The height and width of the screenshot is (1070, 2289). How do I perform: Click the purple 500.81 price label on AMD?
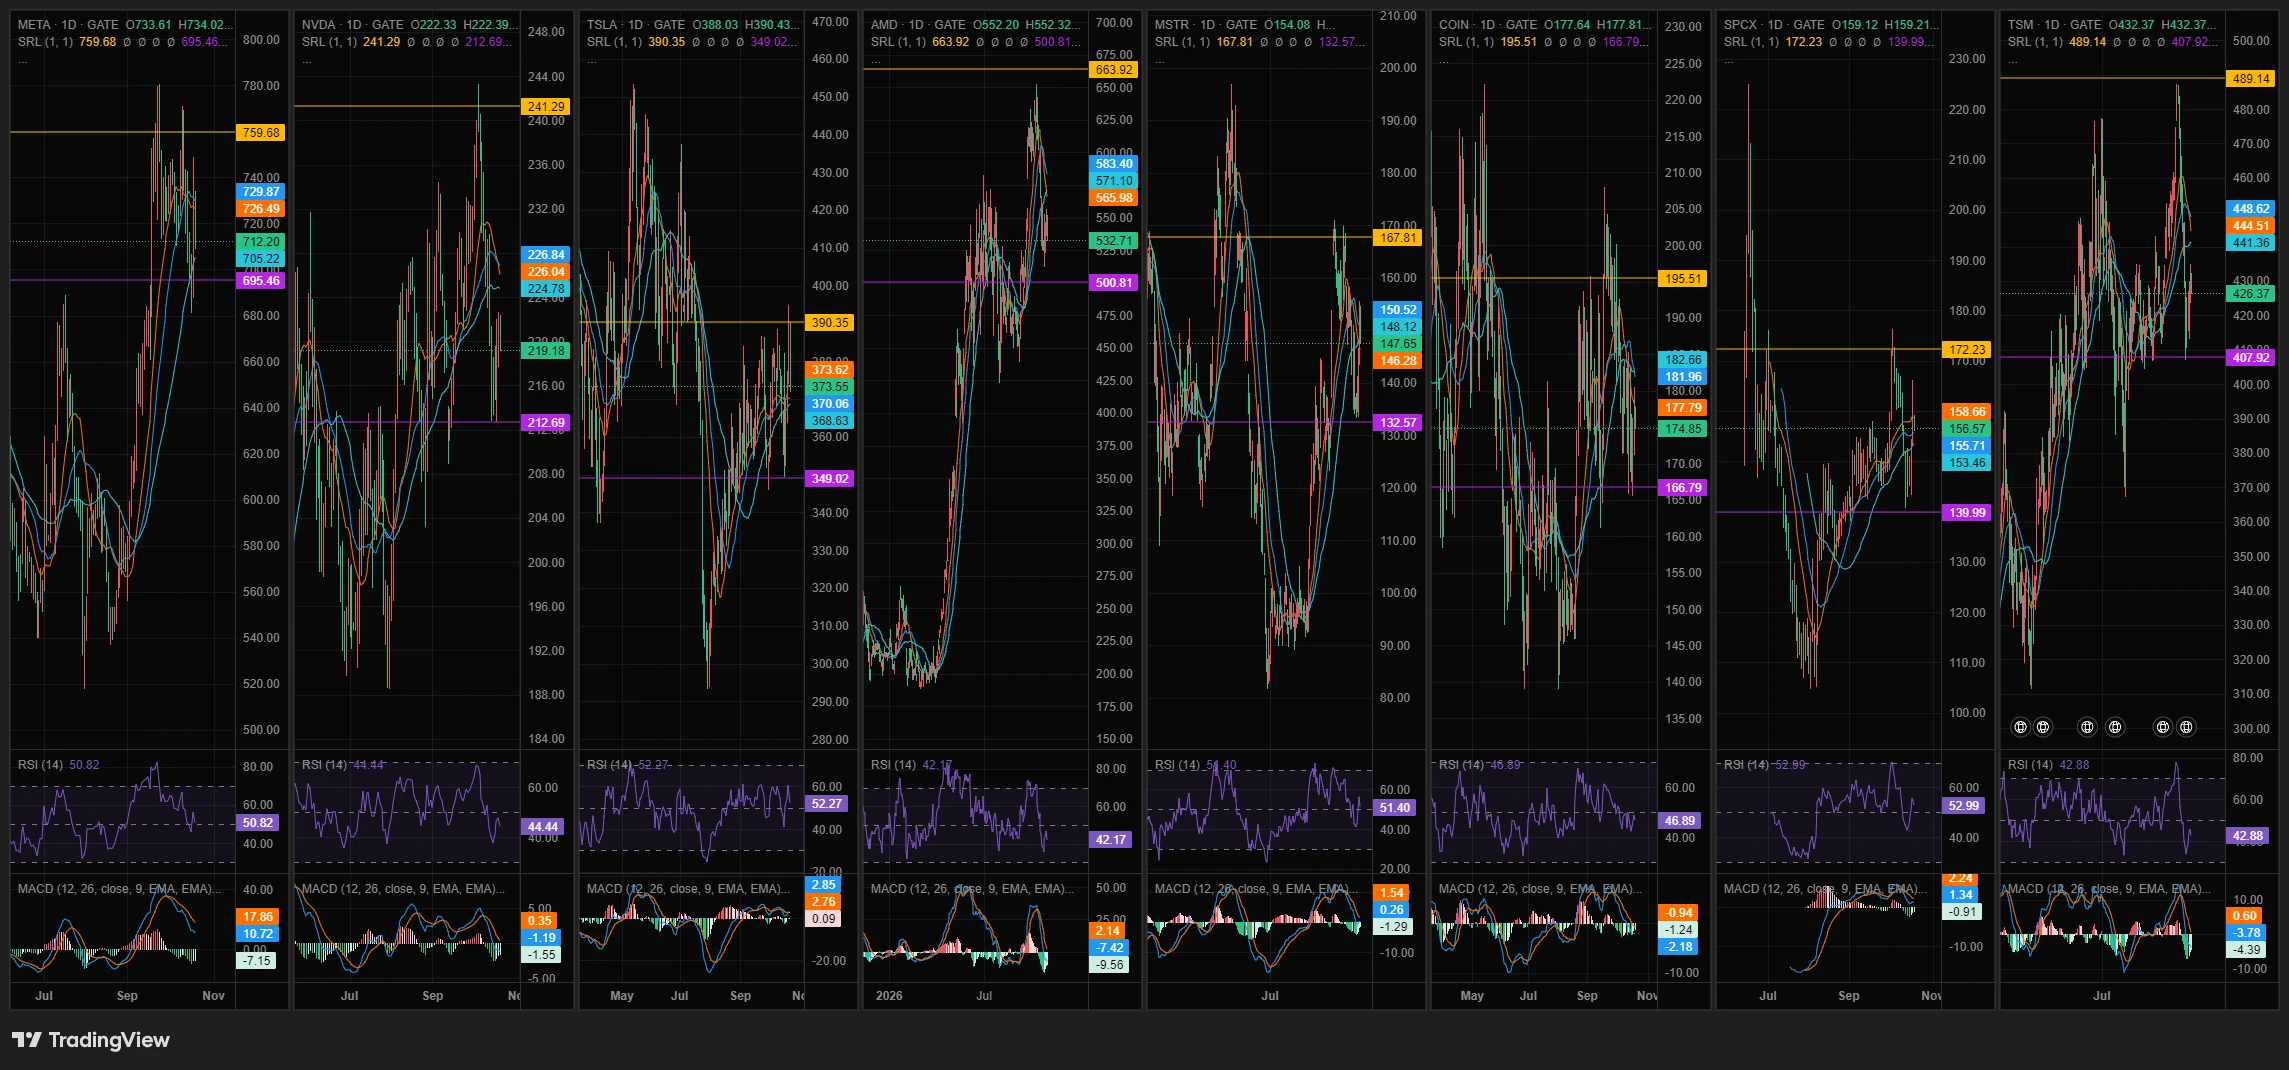[x=1114, y=282]
